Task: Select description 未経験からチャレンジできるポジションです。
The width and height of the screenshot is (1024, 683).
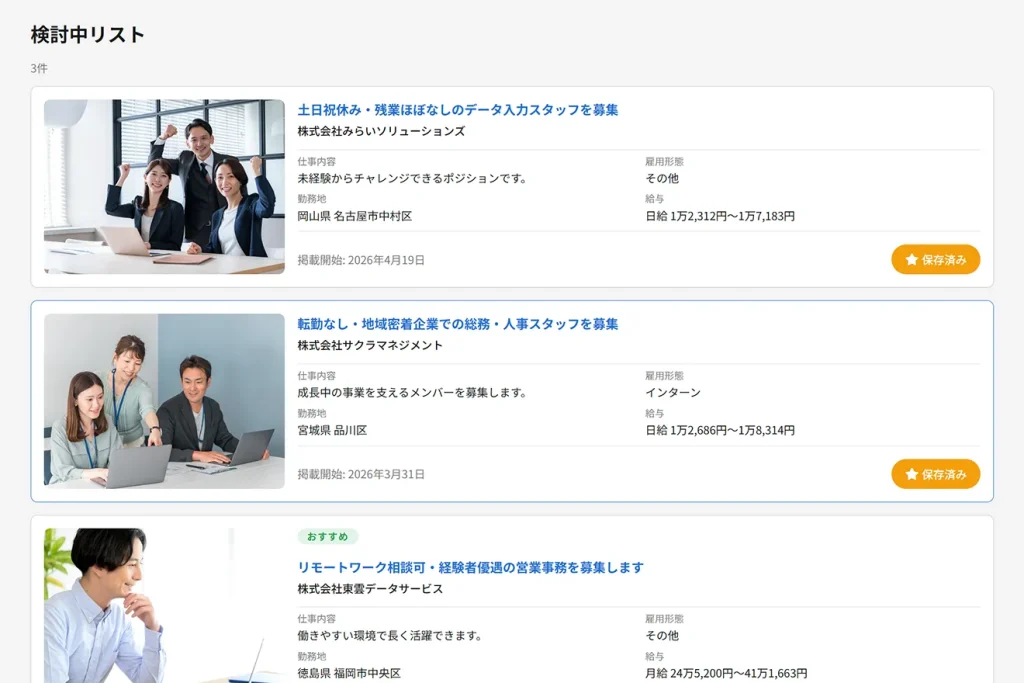Action: point(414,178)
